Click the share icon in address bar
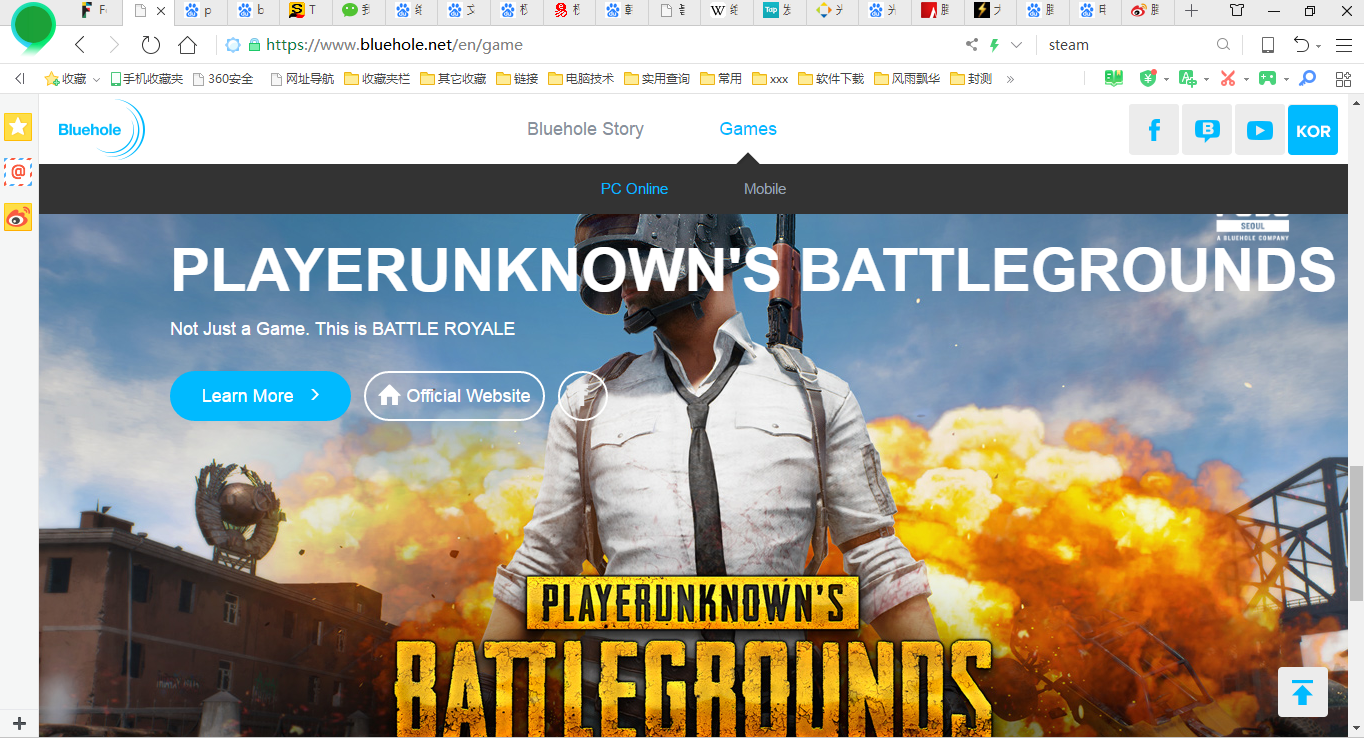 pos(972,45)
